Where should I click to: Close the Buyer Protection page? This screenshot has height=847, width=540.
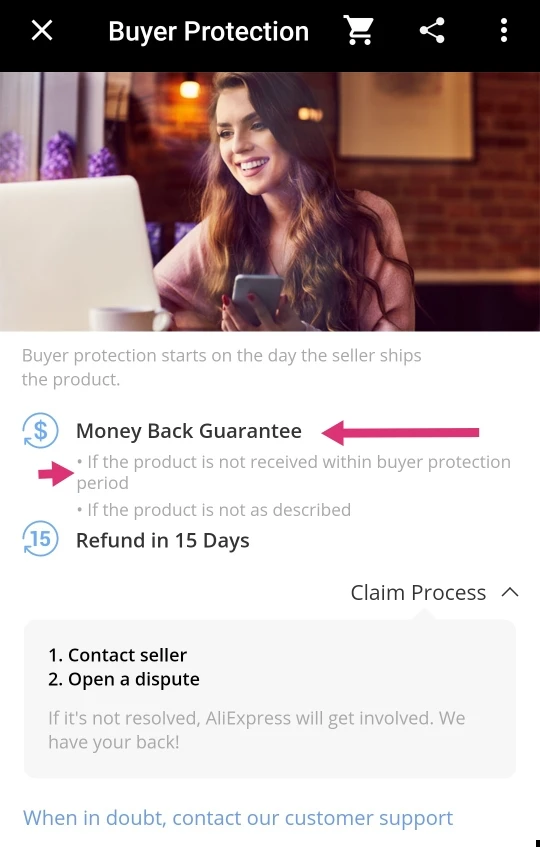(42, 31)
